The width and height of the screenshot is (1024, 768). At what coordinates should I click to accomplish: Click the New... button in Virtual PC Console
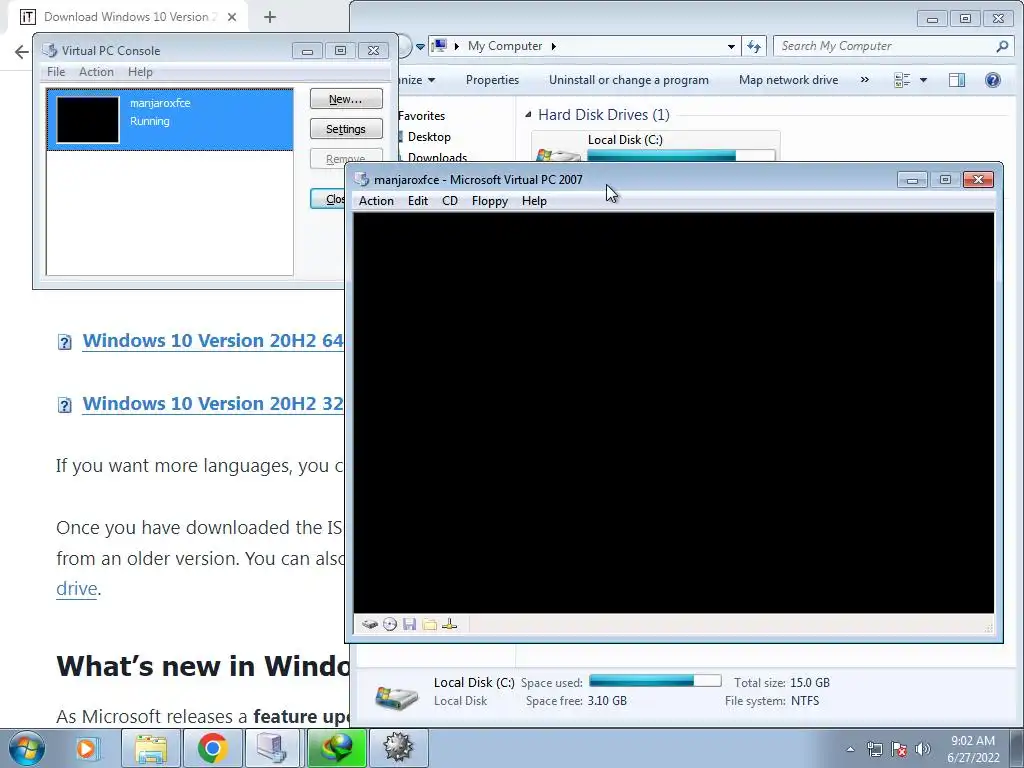click(346, 99)
